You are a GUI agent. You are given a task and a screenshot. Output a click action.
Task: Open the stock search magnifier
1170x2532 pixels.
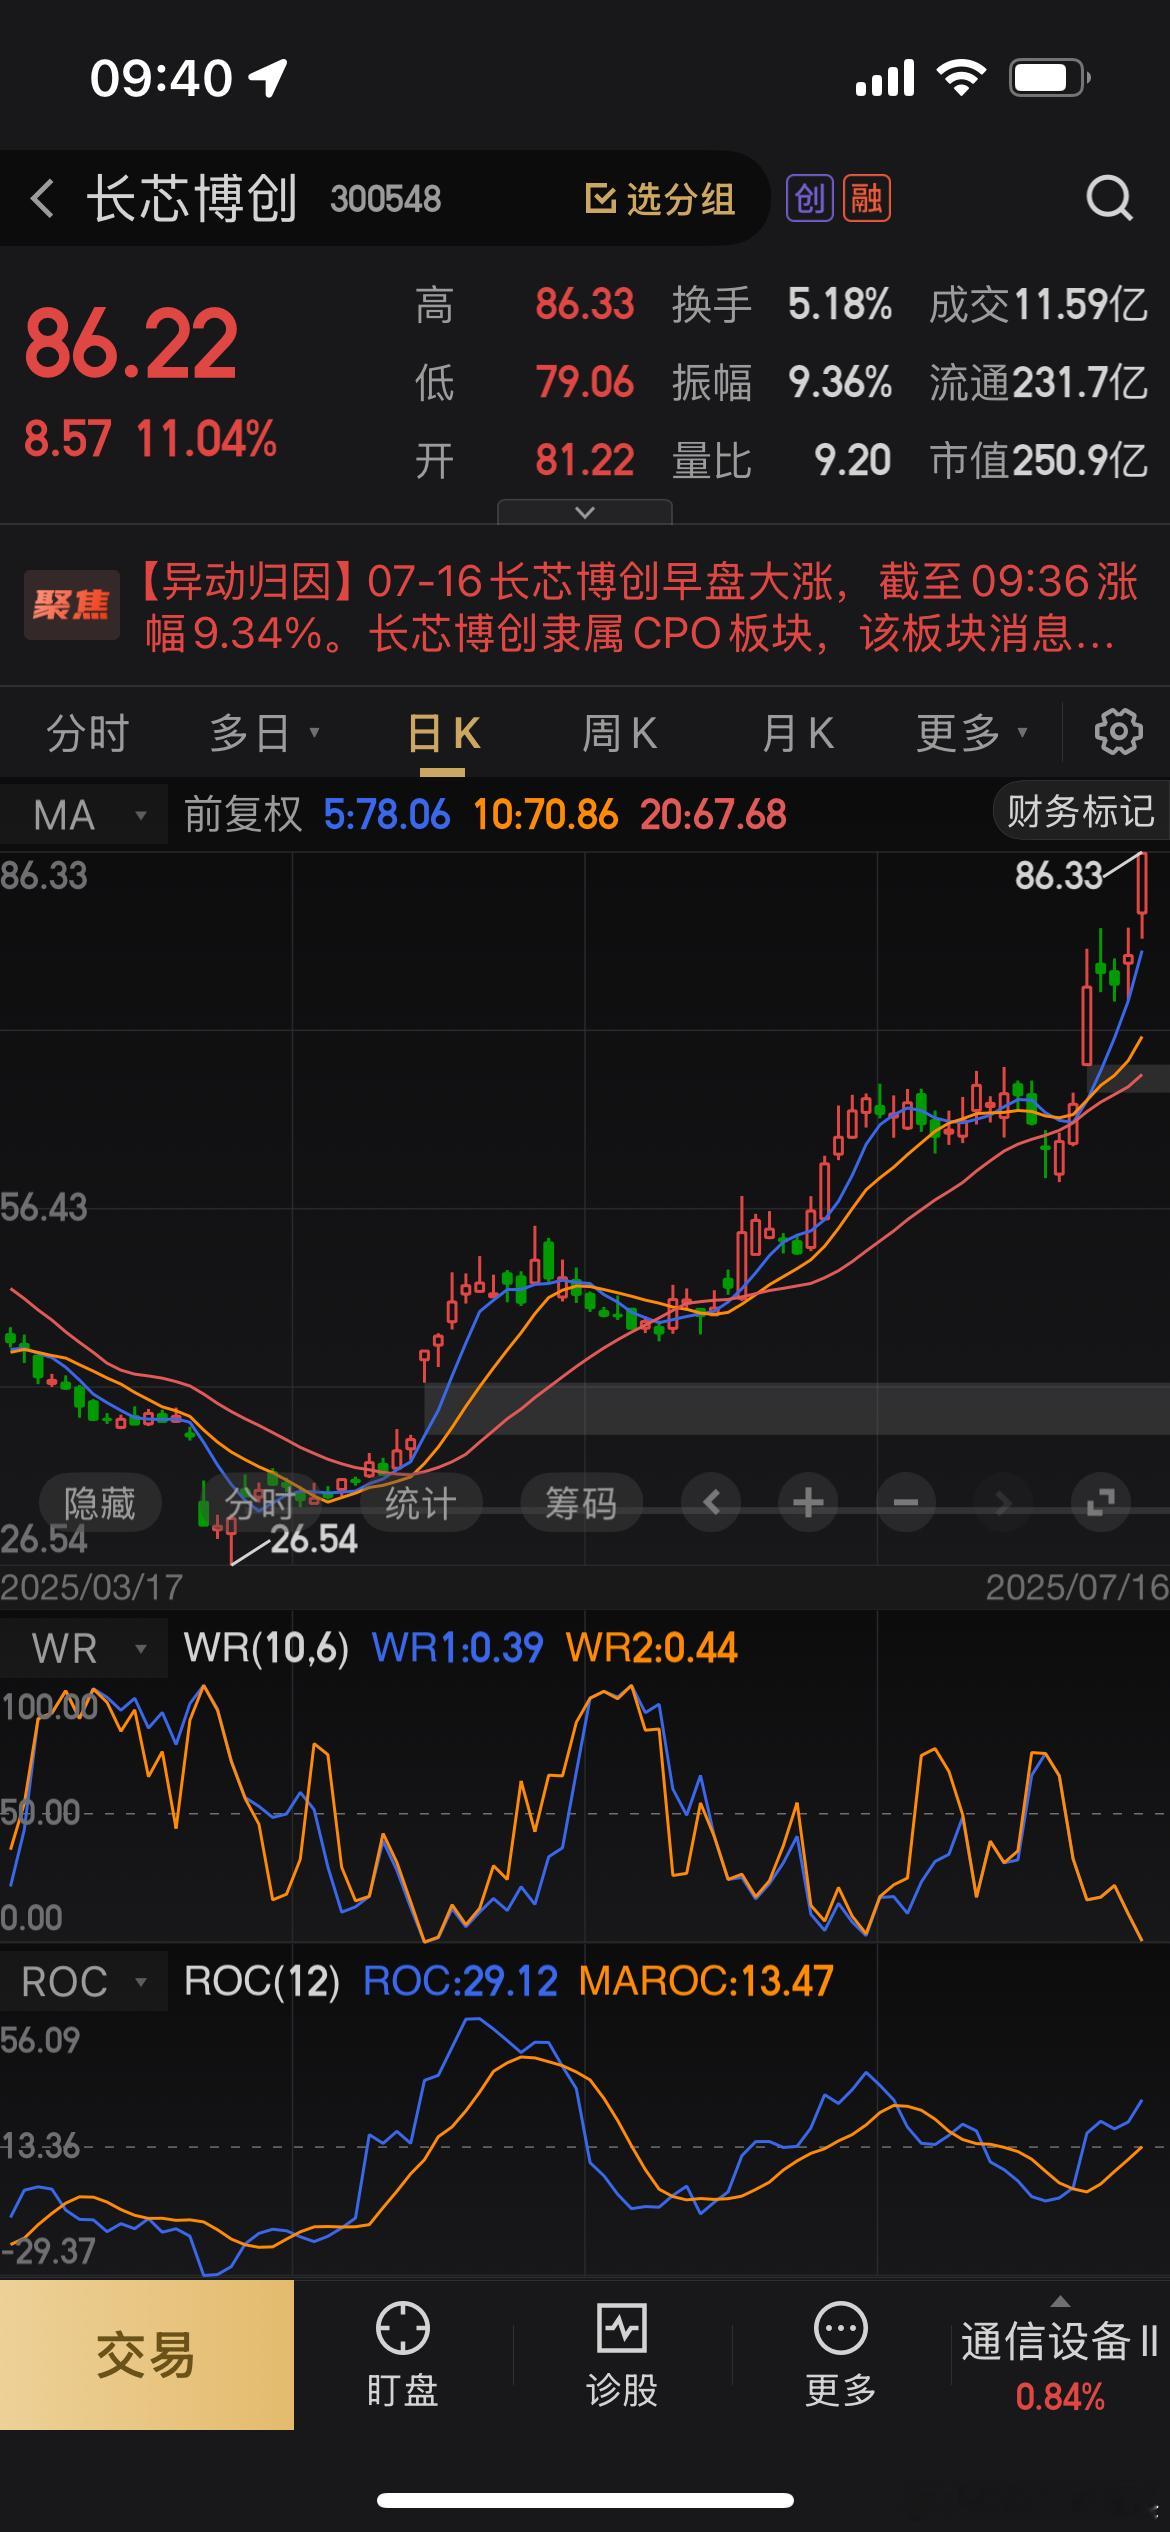point(1109,198)
